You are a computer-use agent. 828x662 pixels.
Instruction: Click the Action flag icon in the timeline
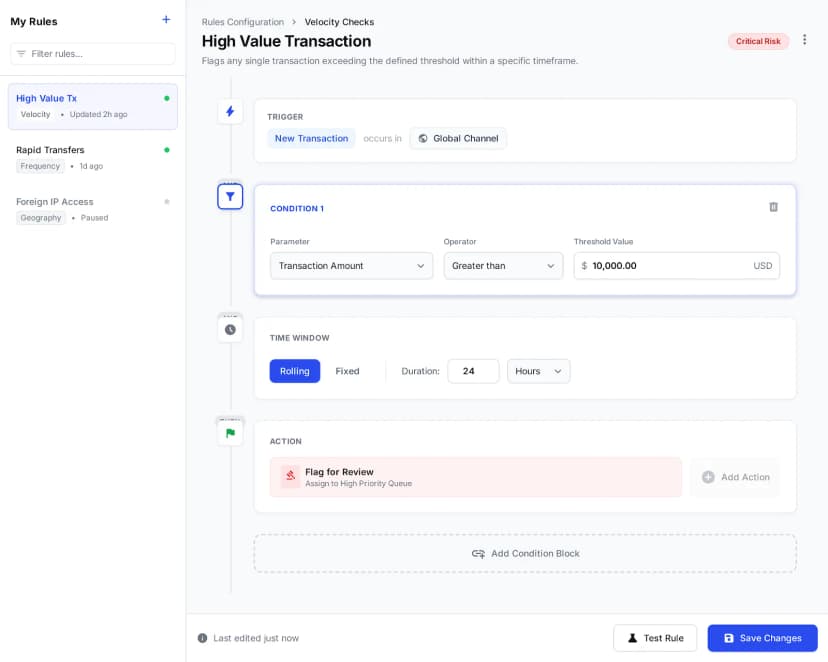click(x=230, y=431)
